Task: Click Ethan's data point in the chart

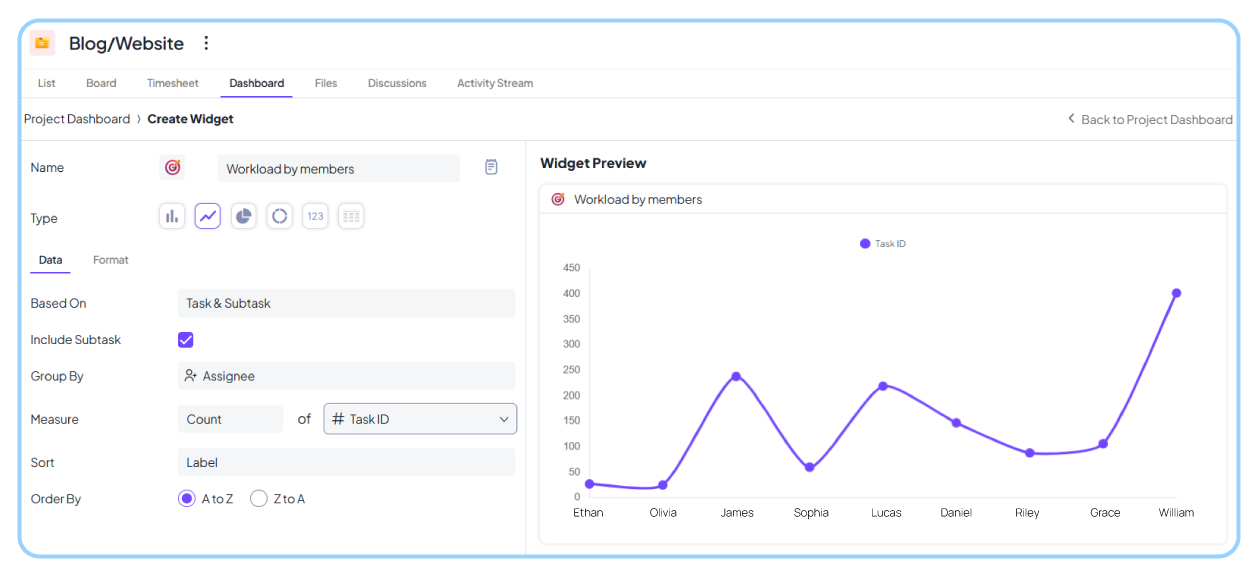Action: pyautogui.click(x=589, y=484)
